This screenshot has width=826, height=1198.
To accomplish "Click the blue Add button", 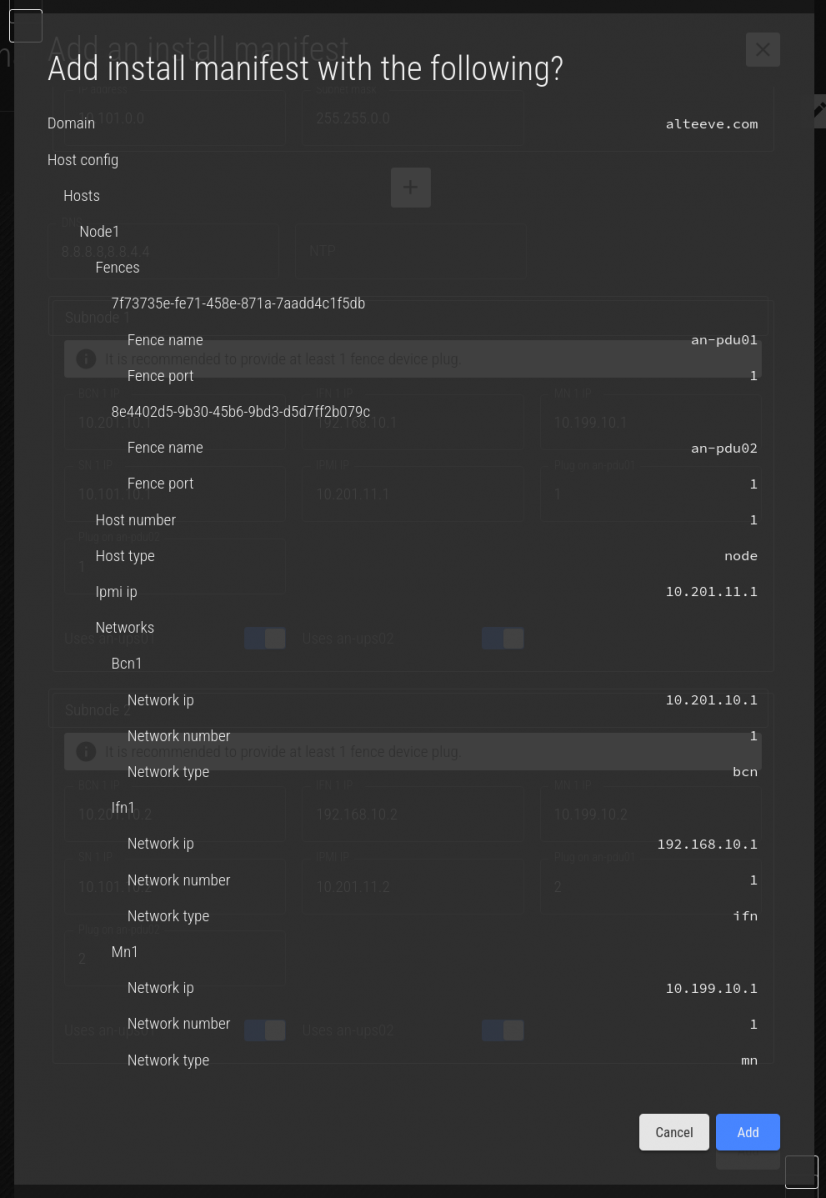I will click(747, 1132).
